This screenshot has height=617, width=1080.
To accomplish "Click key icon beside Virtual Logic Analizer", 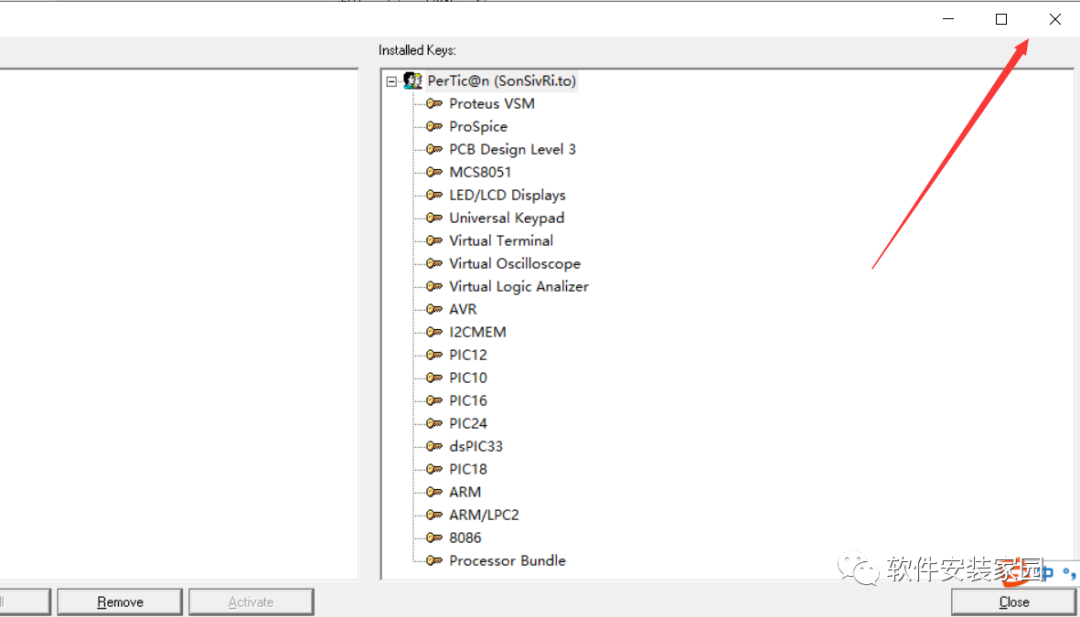I will click(434, 286).
